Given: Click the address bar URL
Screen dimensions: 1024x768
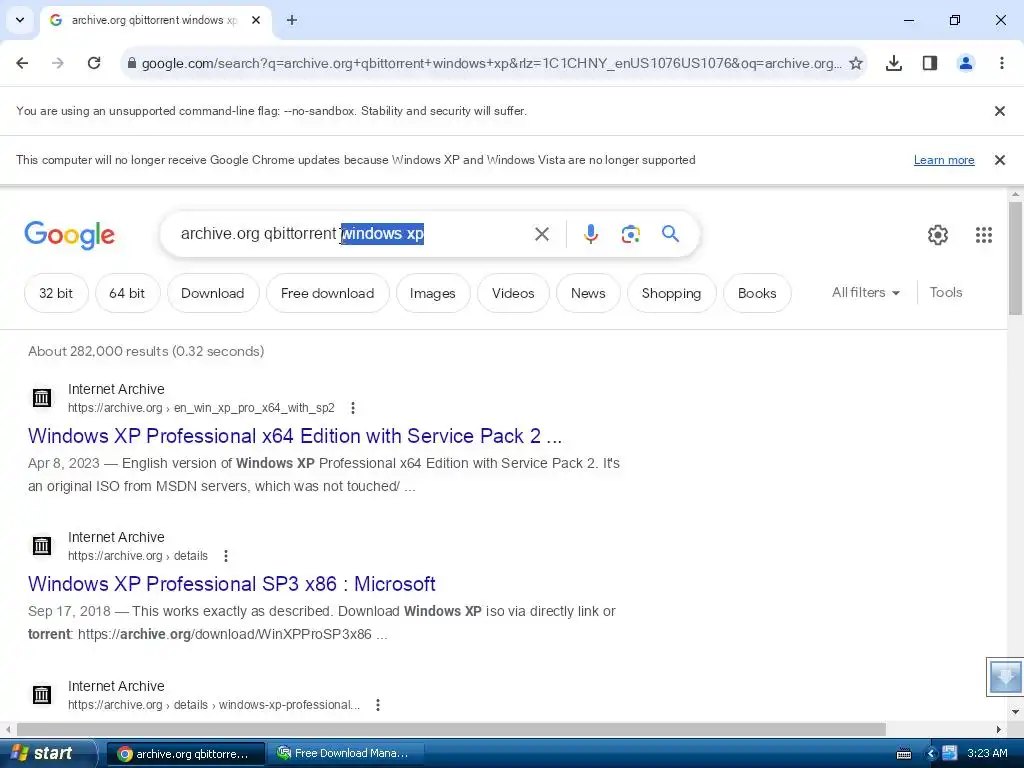Looking at the screenshot, I should pyautogui.click(x=491, y=63).
